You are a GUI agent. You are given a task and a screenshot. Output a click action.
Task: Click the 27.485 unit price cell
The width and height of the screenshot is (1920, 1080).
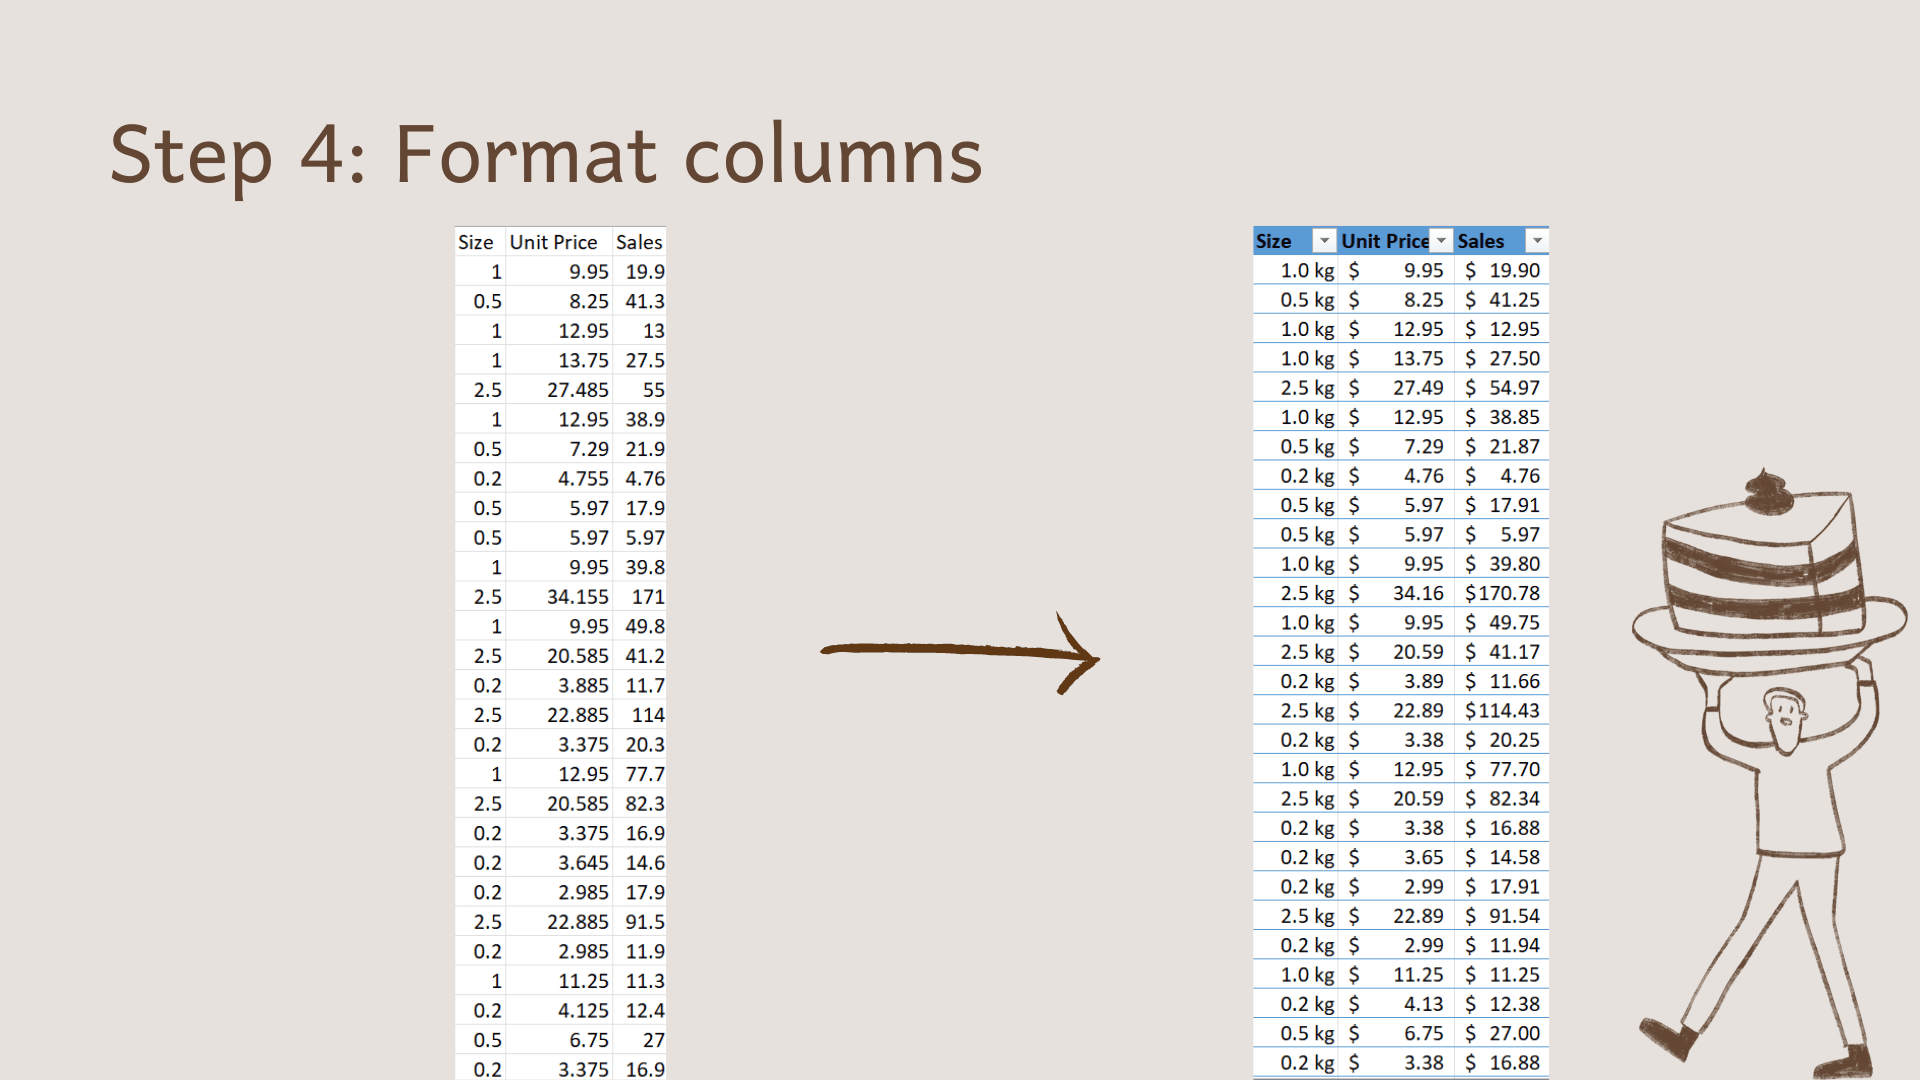pyautogui.click(x=577, y=390)
